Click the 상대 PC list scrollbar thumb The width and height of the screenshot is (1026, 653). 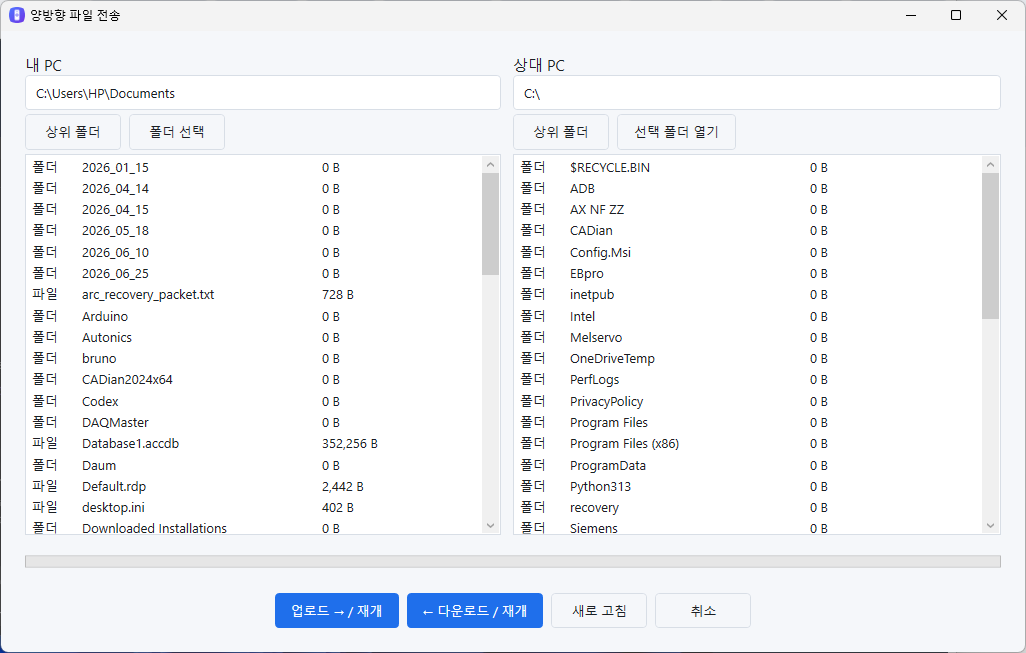point(990,246)
